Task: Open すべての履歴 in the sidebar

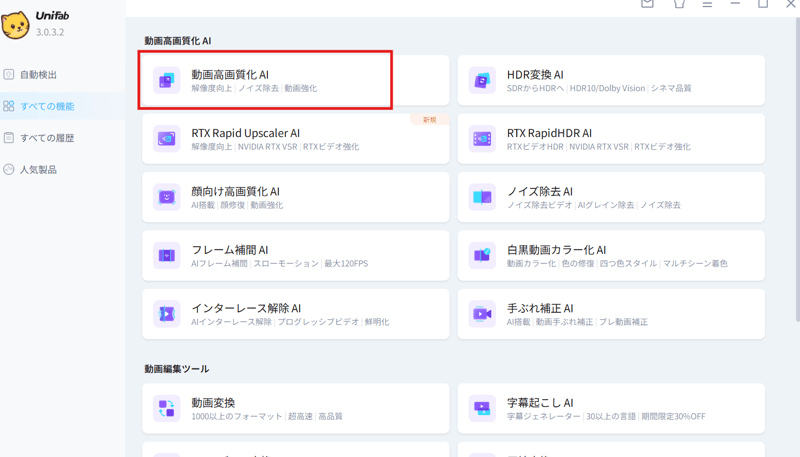Action: (46, 138)
